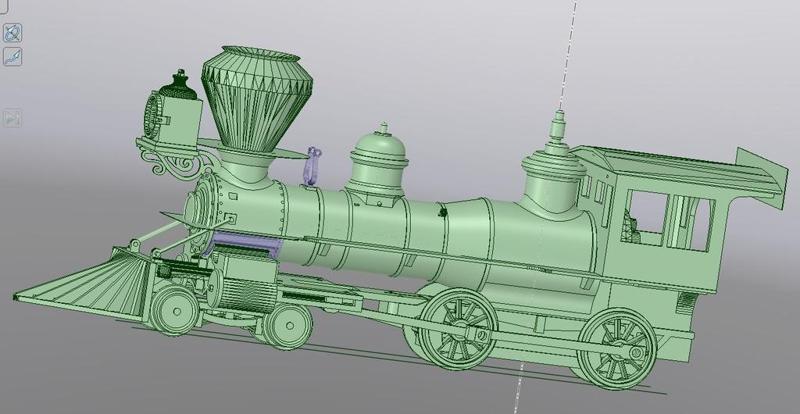
Task: Select the cowcatcher pilot at the front
Action: point(84,282)
